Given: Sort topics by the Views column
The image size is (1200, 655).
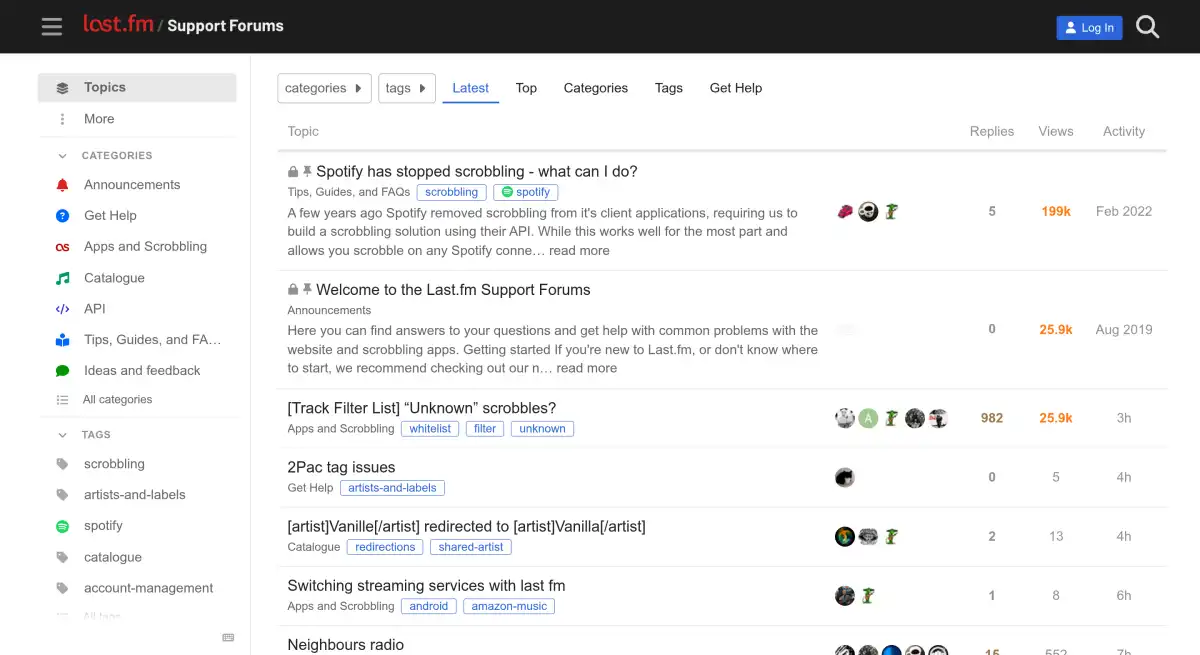Looking at the screenshot, I should pyautogui.click(x=1055, y=131).
